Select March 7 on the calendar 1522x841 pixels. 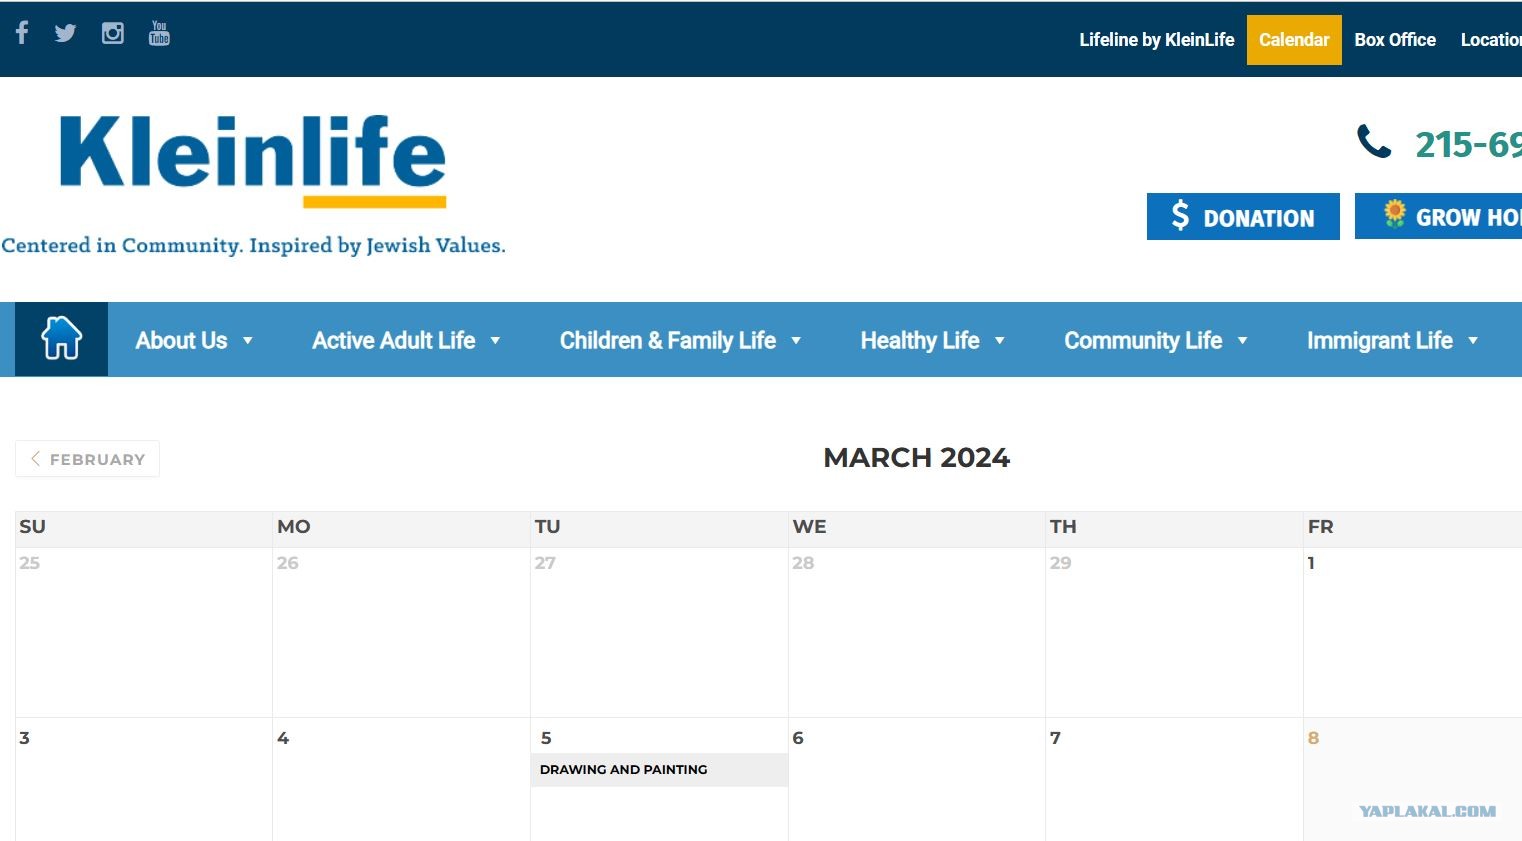(1055, 738)
